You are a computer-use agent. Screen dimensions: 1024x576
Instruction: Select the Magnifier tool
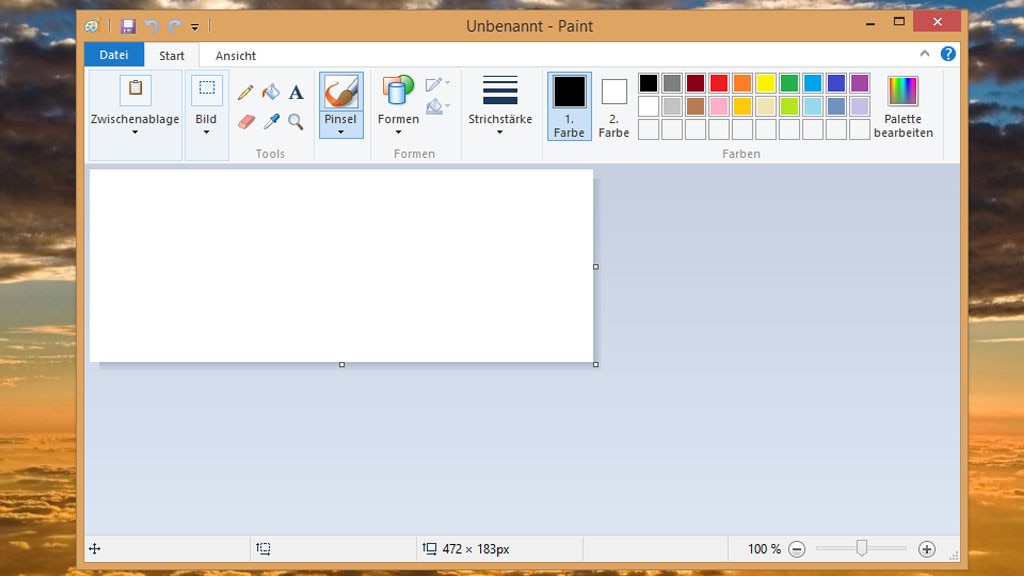(296, 121)
